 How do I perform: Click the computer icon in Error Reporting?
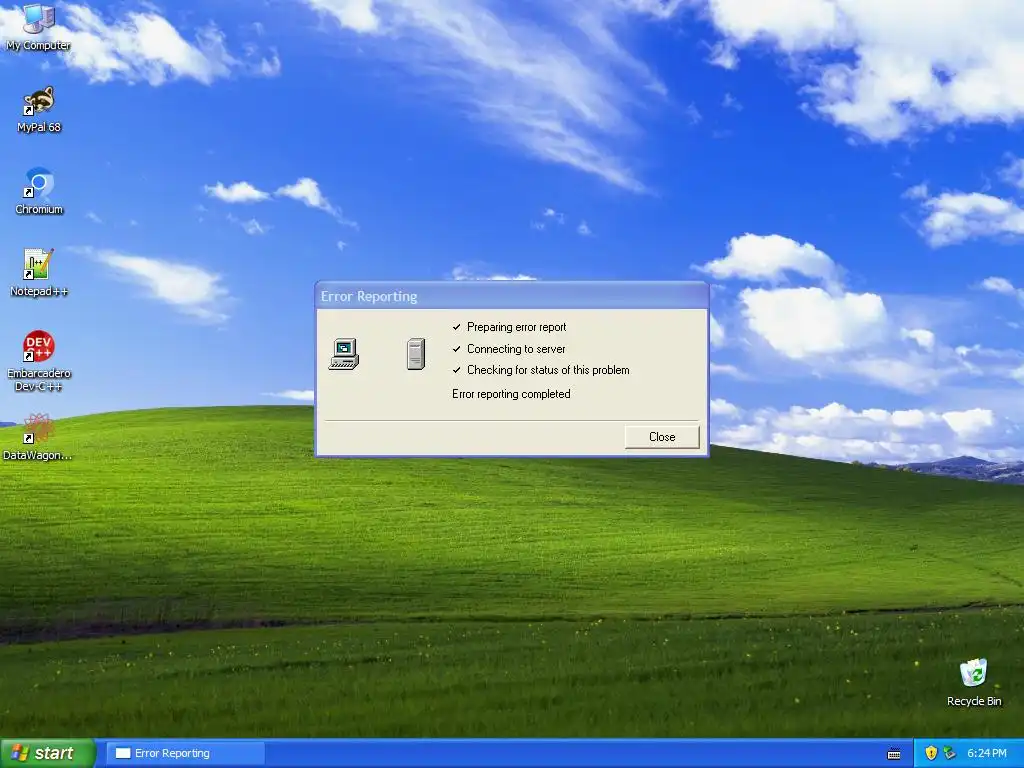tap(344, 354)
